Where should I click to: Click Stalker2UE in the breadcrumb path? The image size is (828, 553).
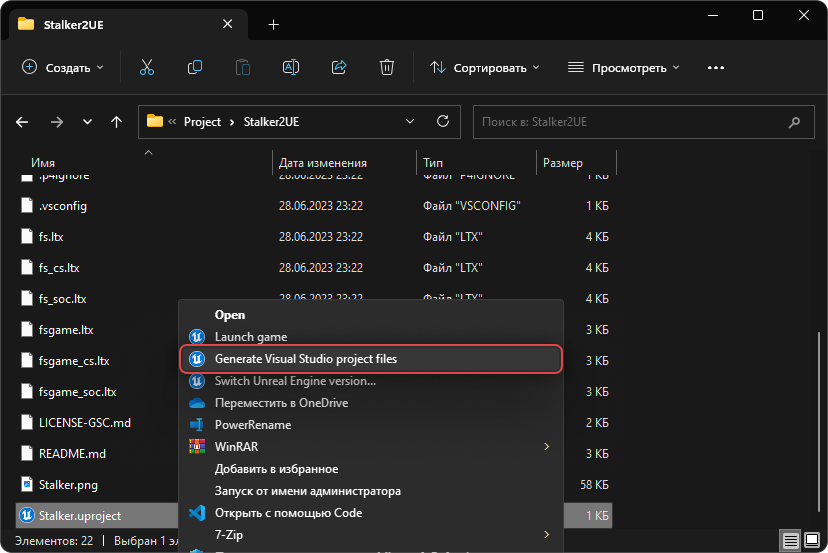[271, 121]
